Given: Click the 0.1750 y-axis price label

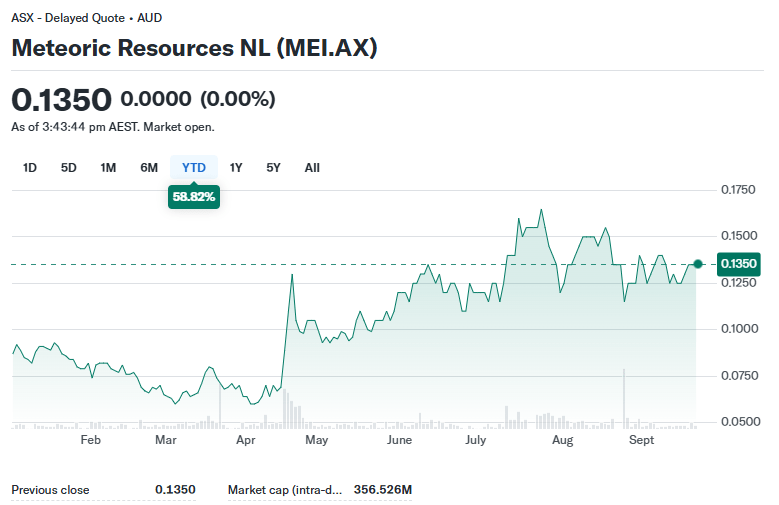Looking at the screenshot, I should [739, 190].
